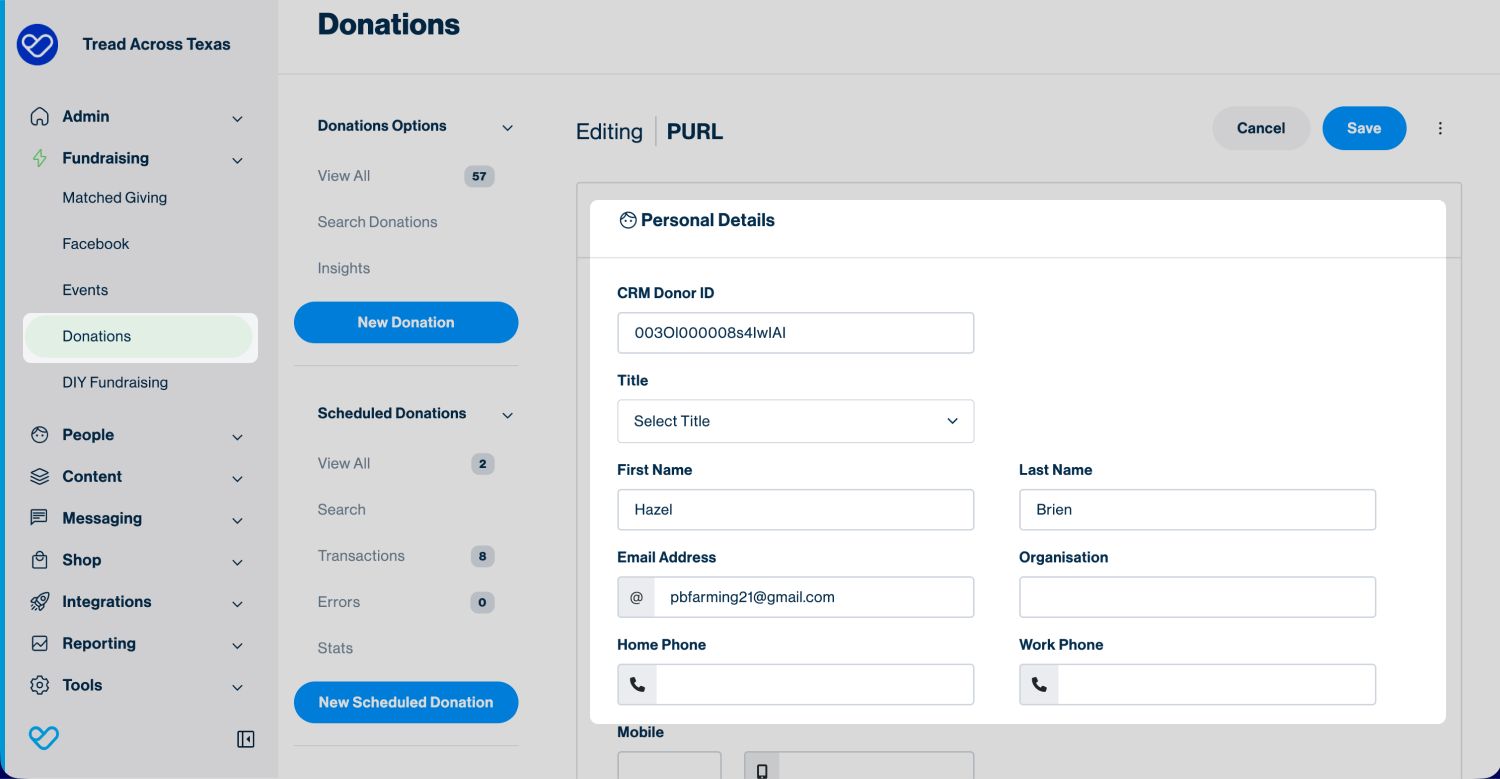This screenshot has height=779, width=1500.
Task: Collapse the Donations Options section
Action: [507, 127]
